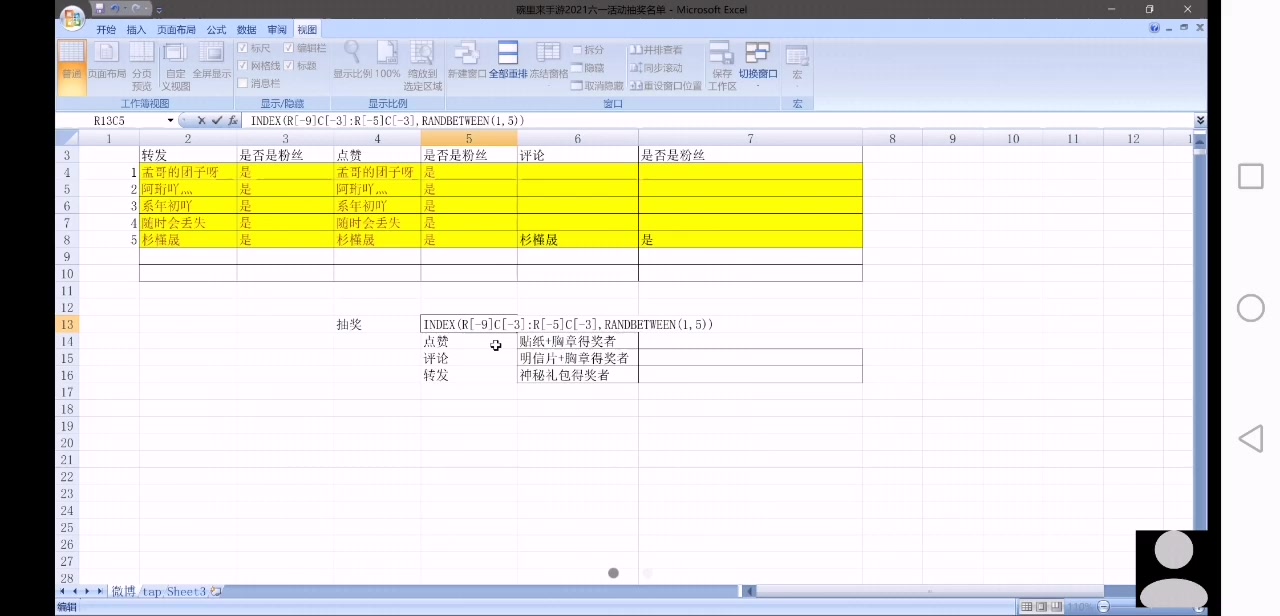Image resolution: width=1280 pixels, height=616 pixels.
Task: Open the Name Box dropdown arrow
Action: click(170, 121)
